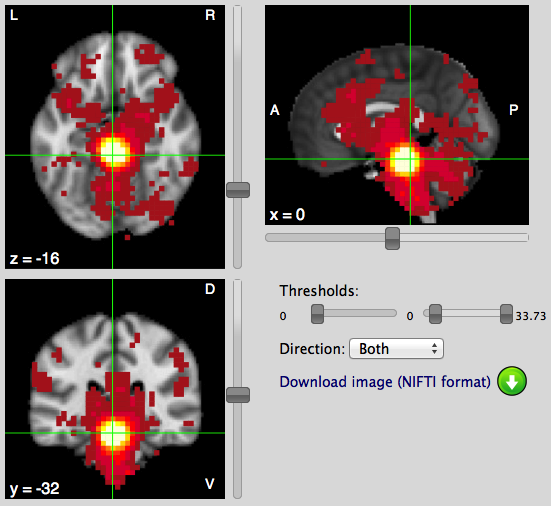Click the axial brain view at z = -16
Viewport: 551px width, 506px height.
[x=115, y=137]
